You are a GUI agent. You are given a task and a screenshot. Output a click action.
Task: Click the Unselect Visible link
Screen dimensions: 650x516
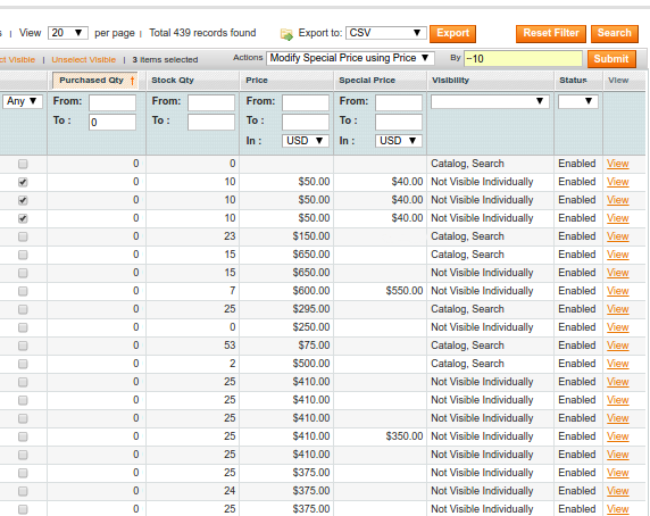click(x=84, y=60)
